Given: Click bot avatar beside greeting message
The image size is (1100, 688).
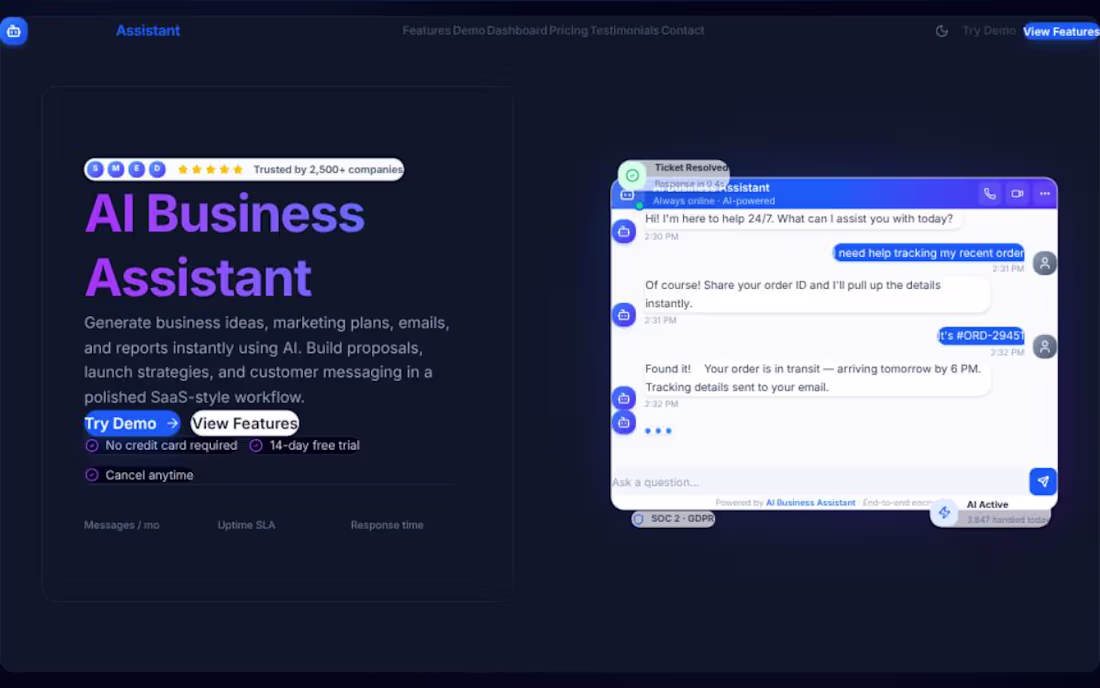Looking at the screenshot, I should click(624, 231).
